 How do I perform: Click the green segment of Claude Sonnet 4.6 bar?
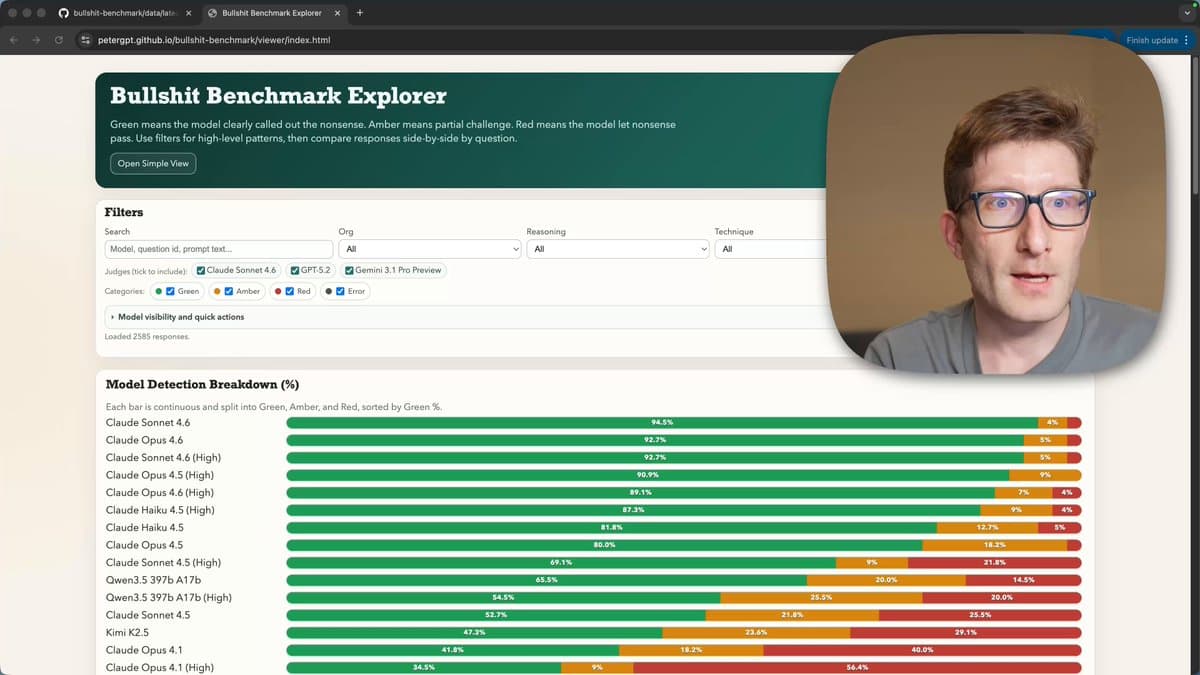click(660, 423)
